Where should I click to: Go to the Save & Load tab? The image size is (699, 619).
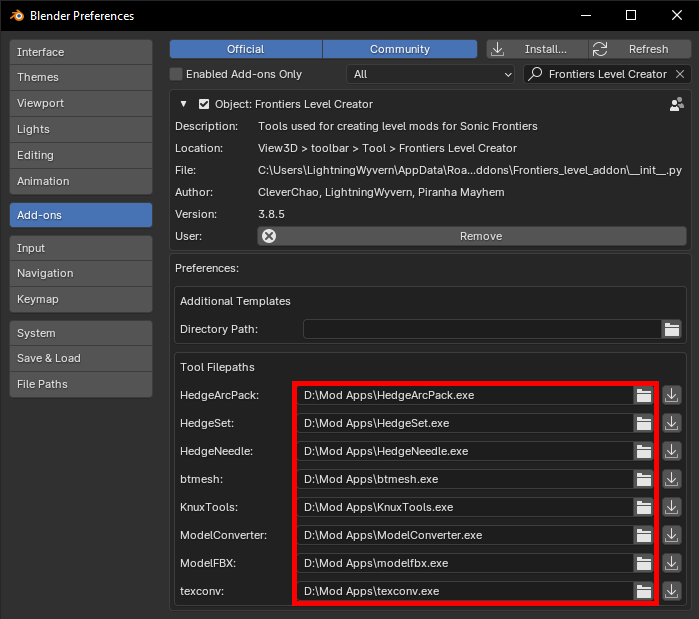click(81, 359)
